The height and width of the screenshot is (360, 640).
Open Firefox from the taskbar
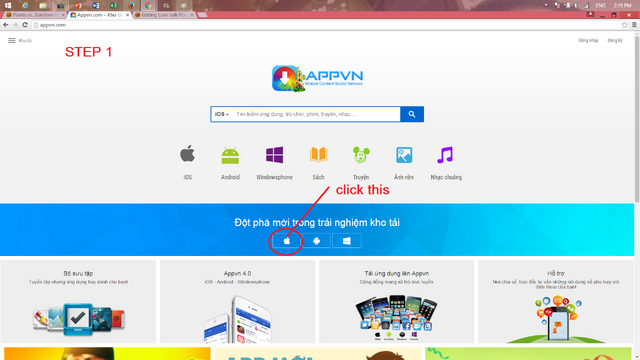click(131, 5)
